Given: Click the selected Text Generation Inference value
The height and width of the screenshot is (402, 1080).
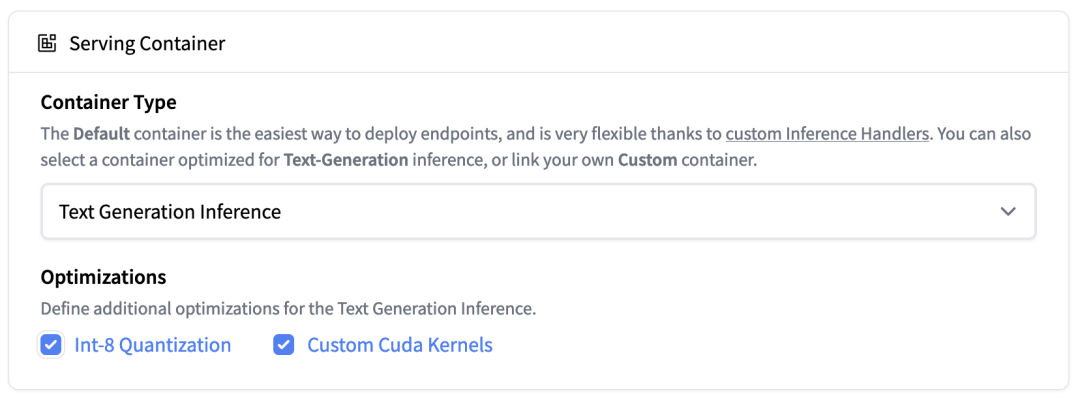Looking at the screenshot, I should 170,211.
